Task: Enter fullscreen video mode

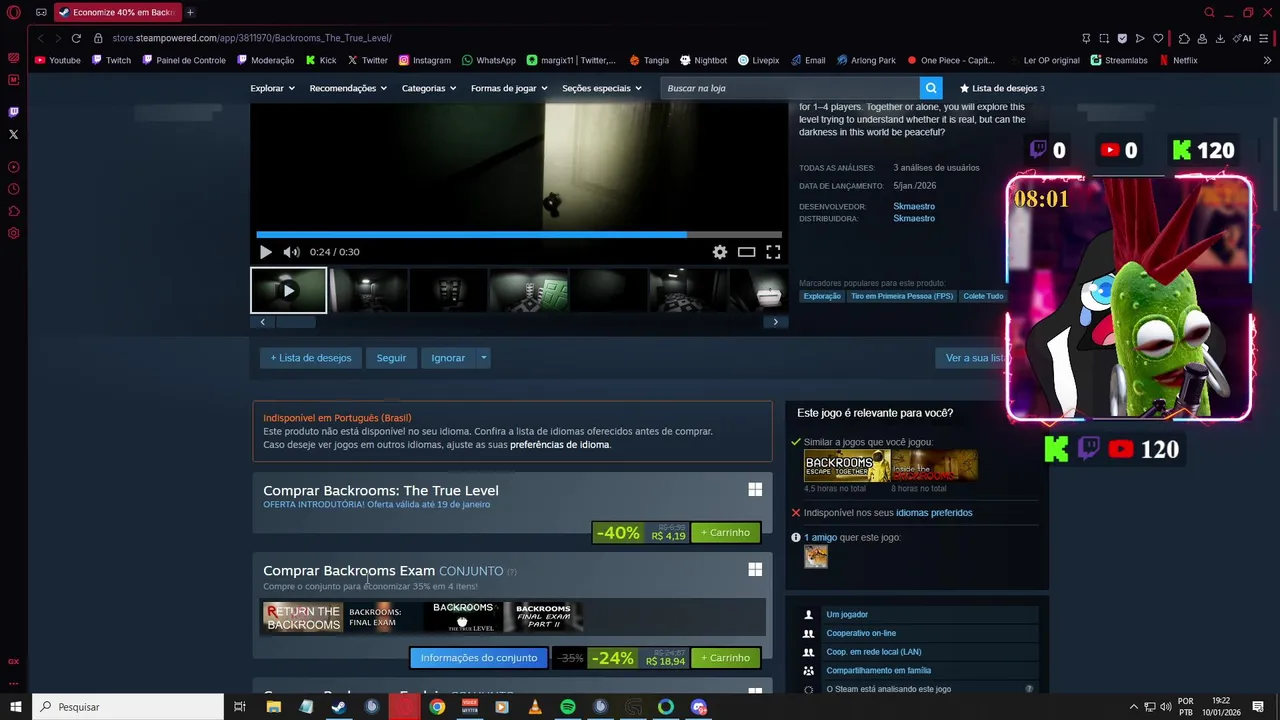Action: pyautogui.click(x=773, y=252)
